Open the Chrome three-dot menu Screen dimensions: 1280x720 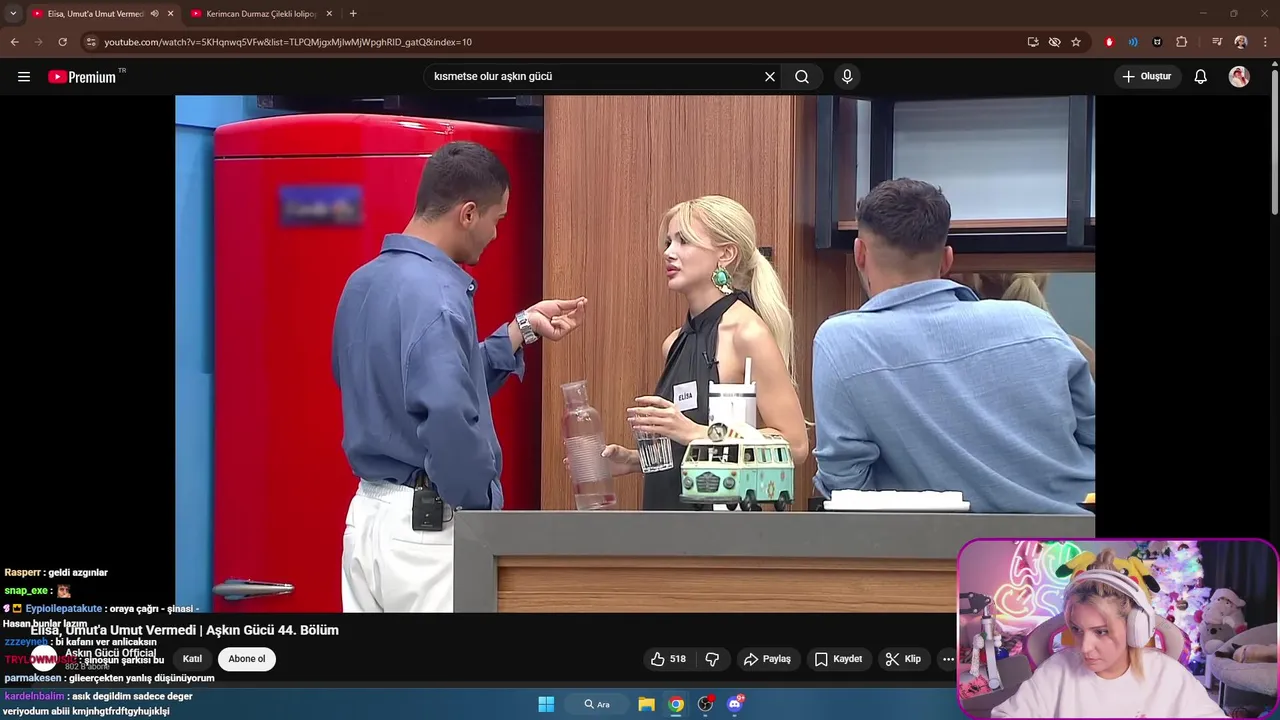click(x=1265, y=42)
